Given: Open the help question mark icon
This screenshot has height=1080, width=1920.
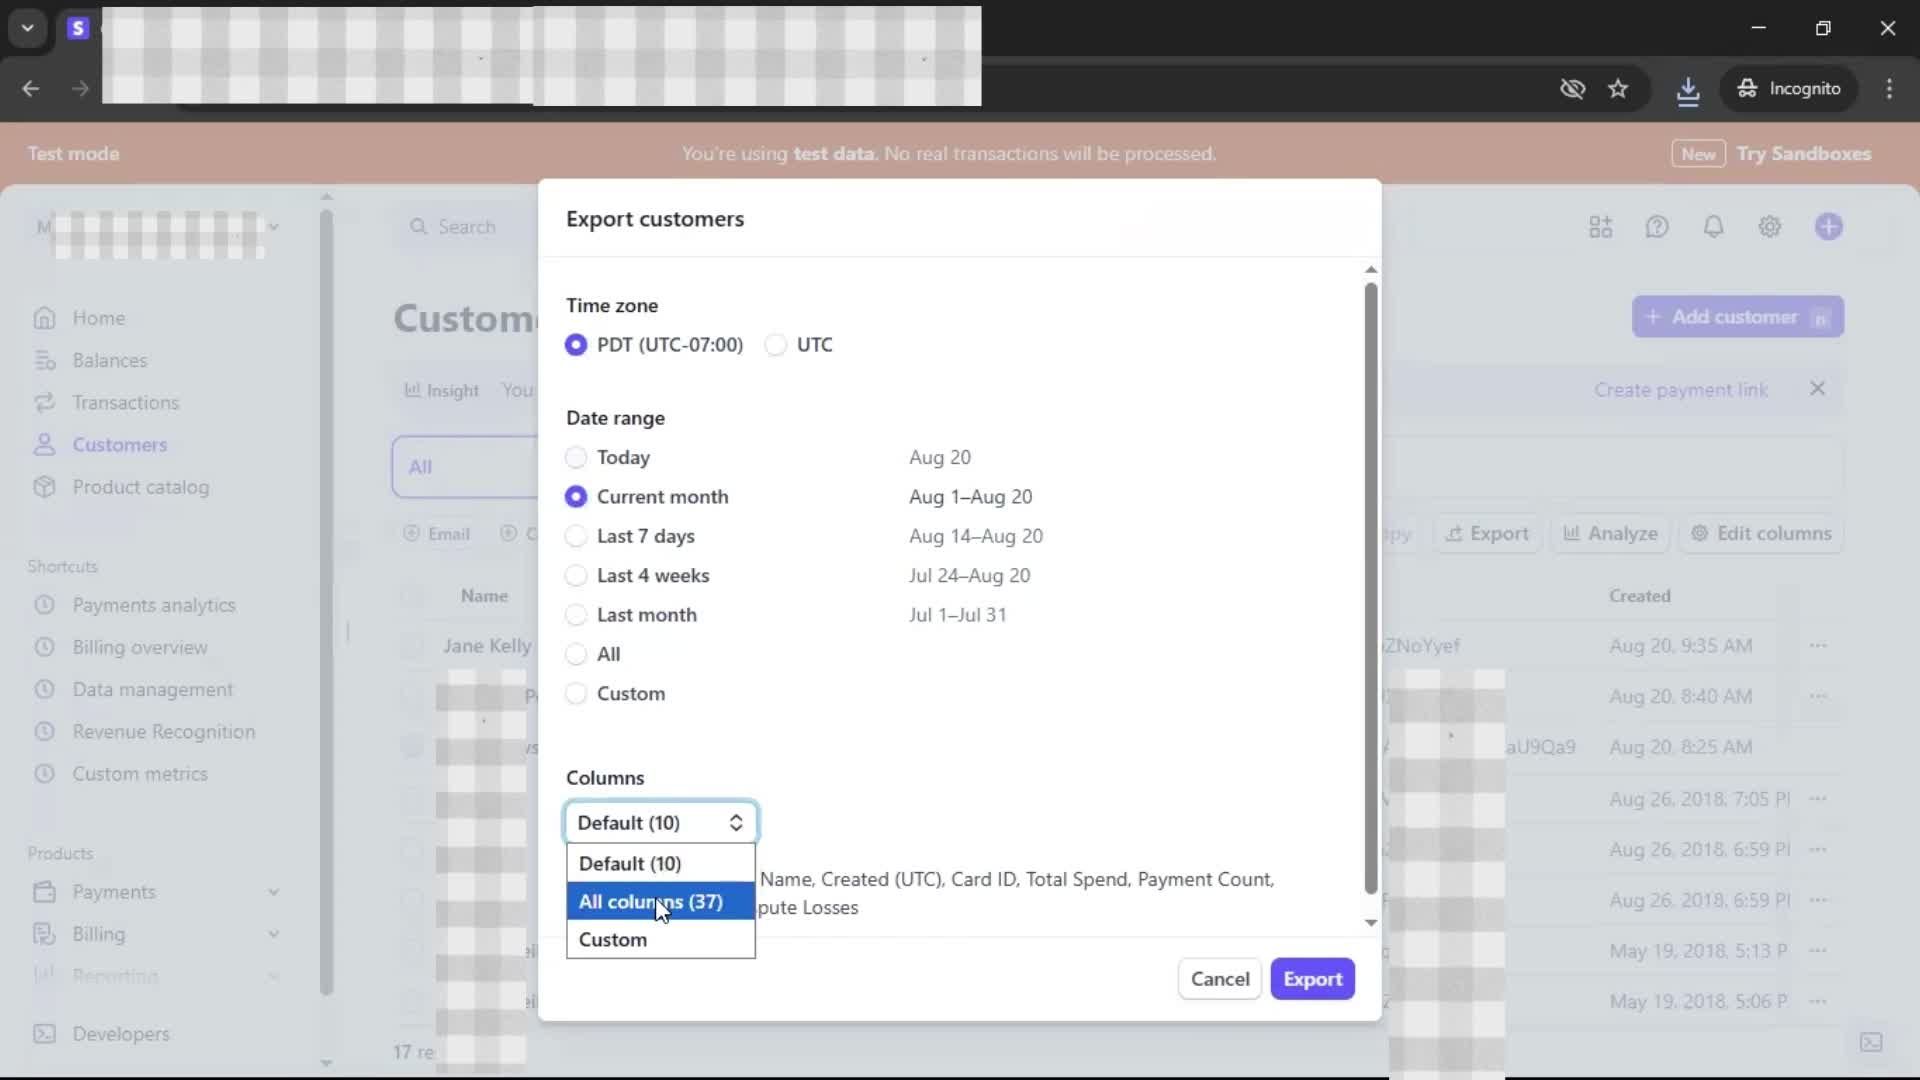Looking at the screenshot, I should coord(1657,227).
